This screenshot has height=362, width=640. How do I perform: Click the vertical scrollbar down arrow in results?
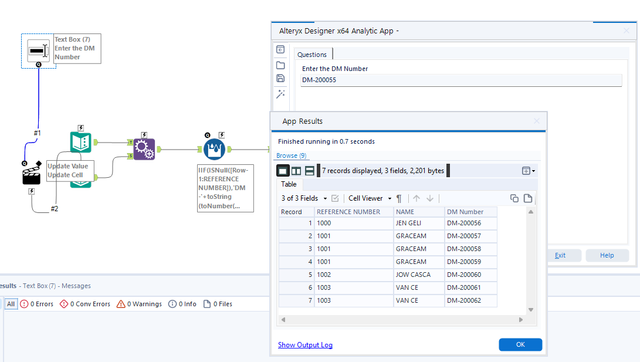pos(531,310)
